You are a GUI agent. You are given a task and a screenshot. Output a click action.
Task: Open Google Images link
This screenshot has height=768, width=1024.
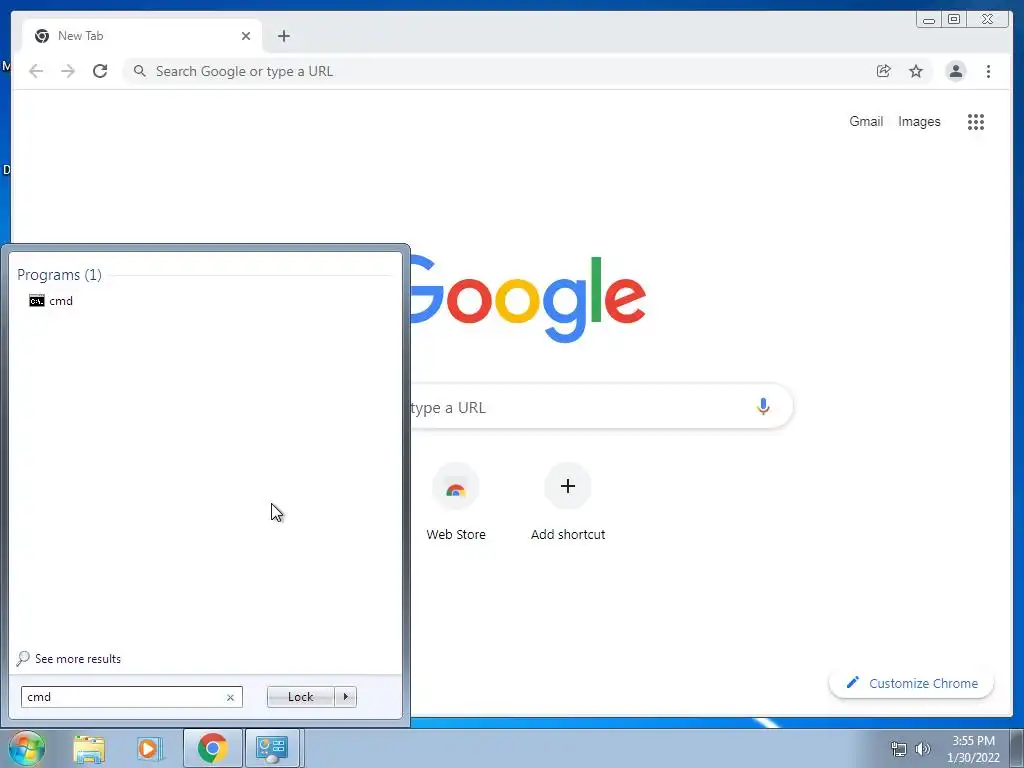(x=919, y=121)
